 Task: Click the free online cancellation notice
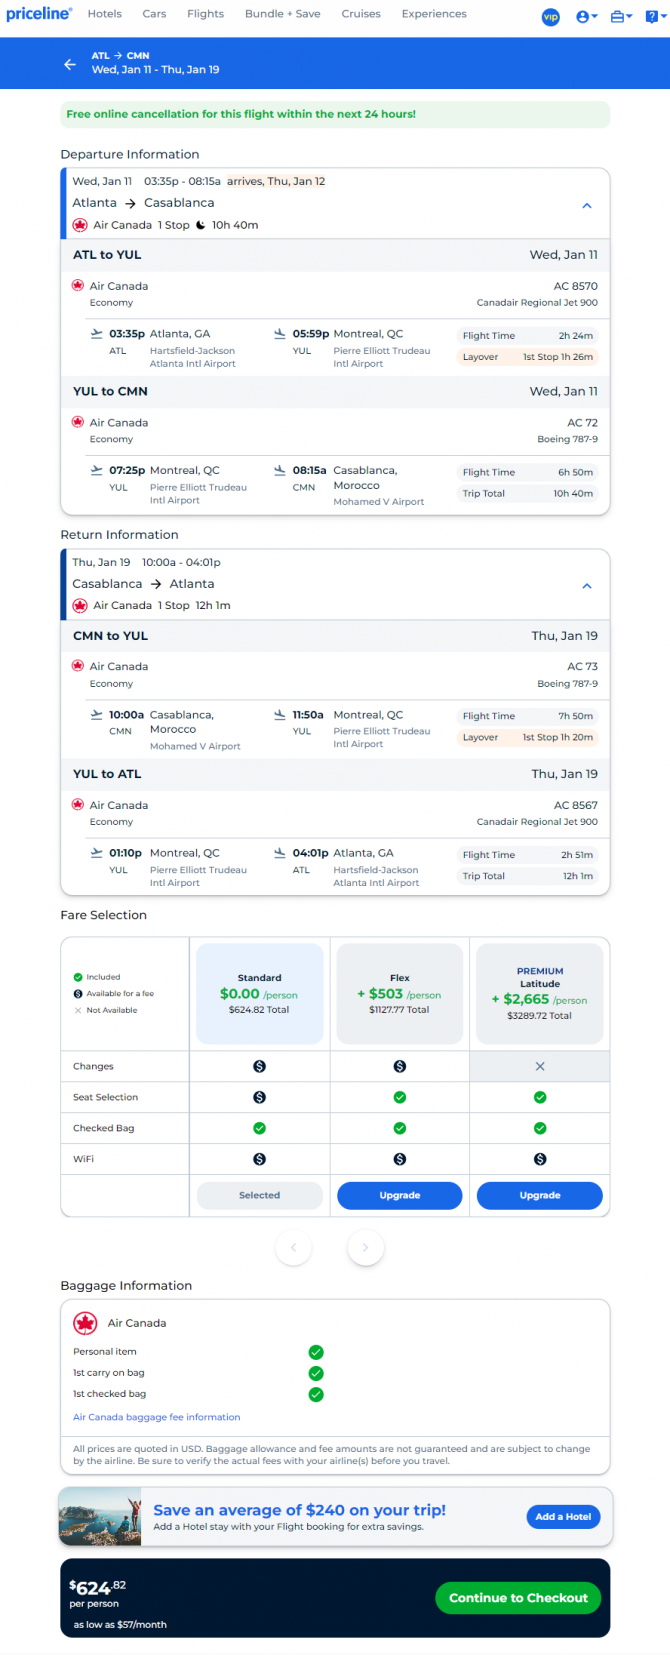click(x=335, y=114)
